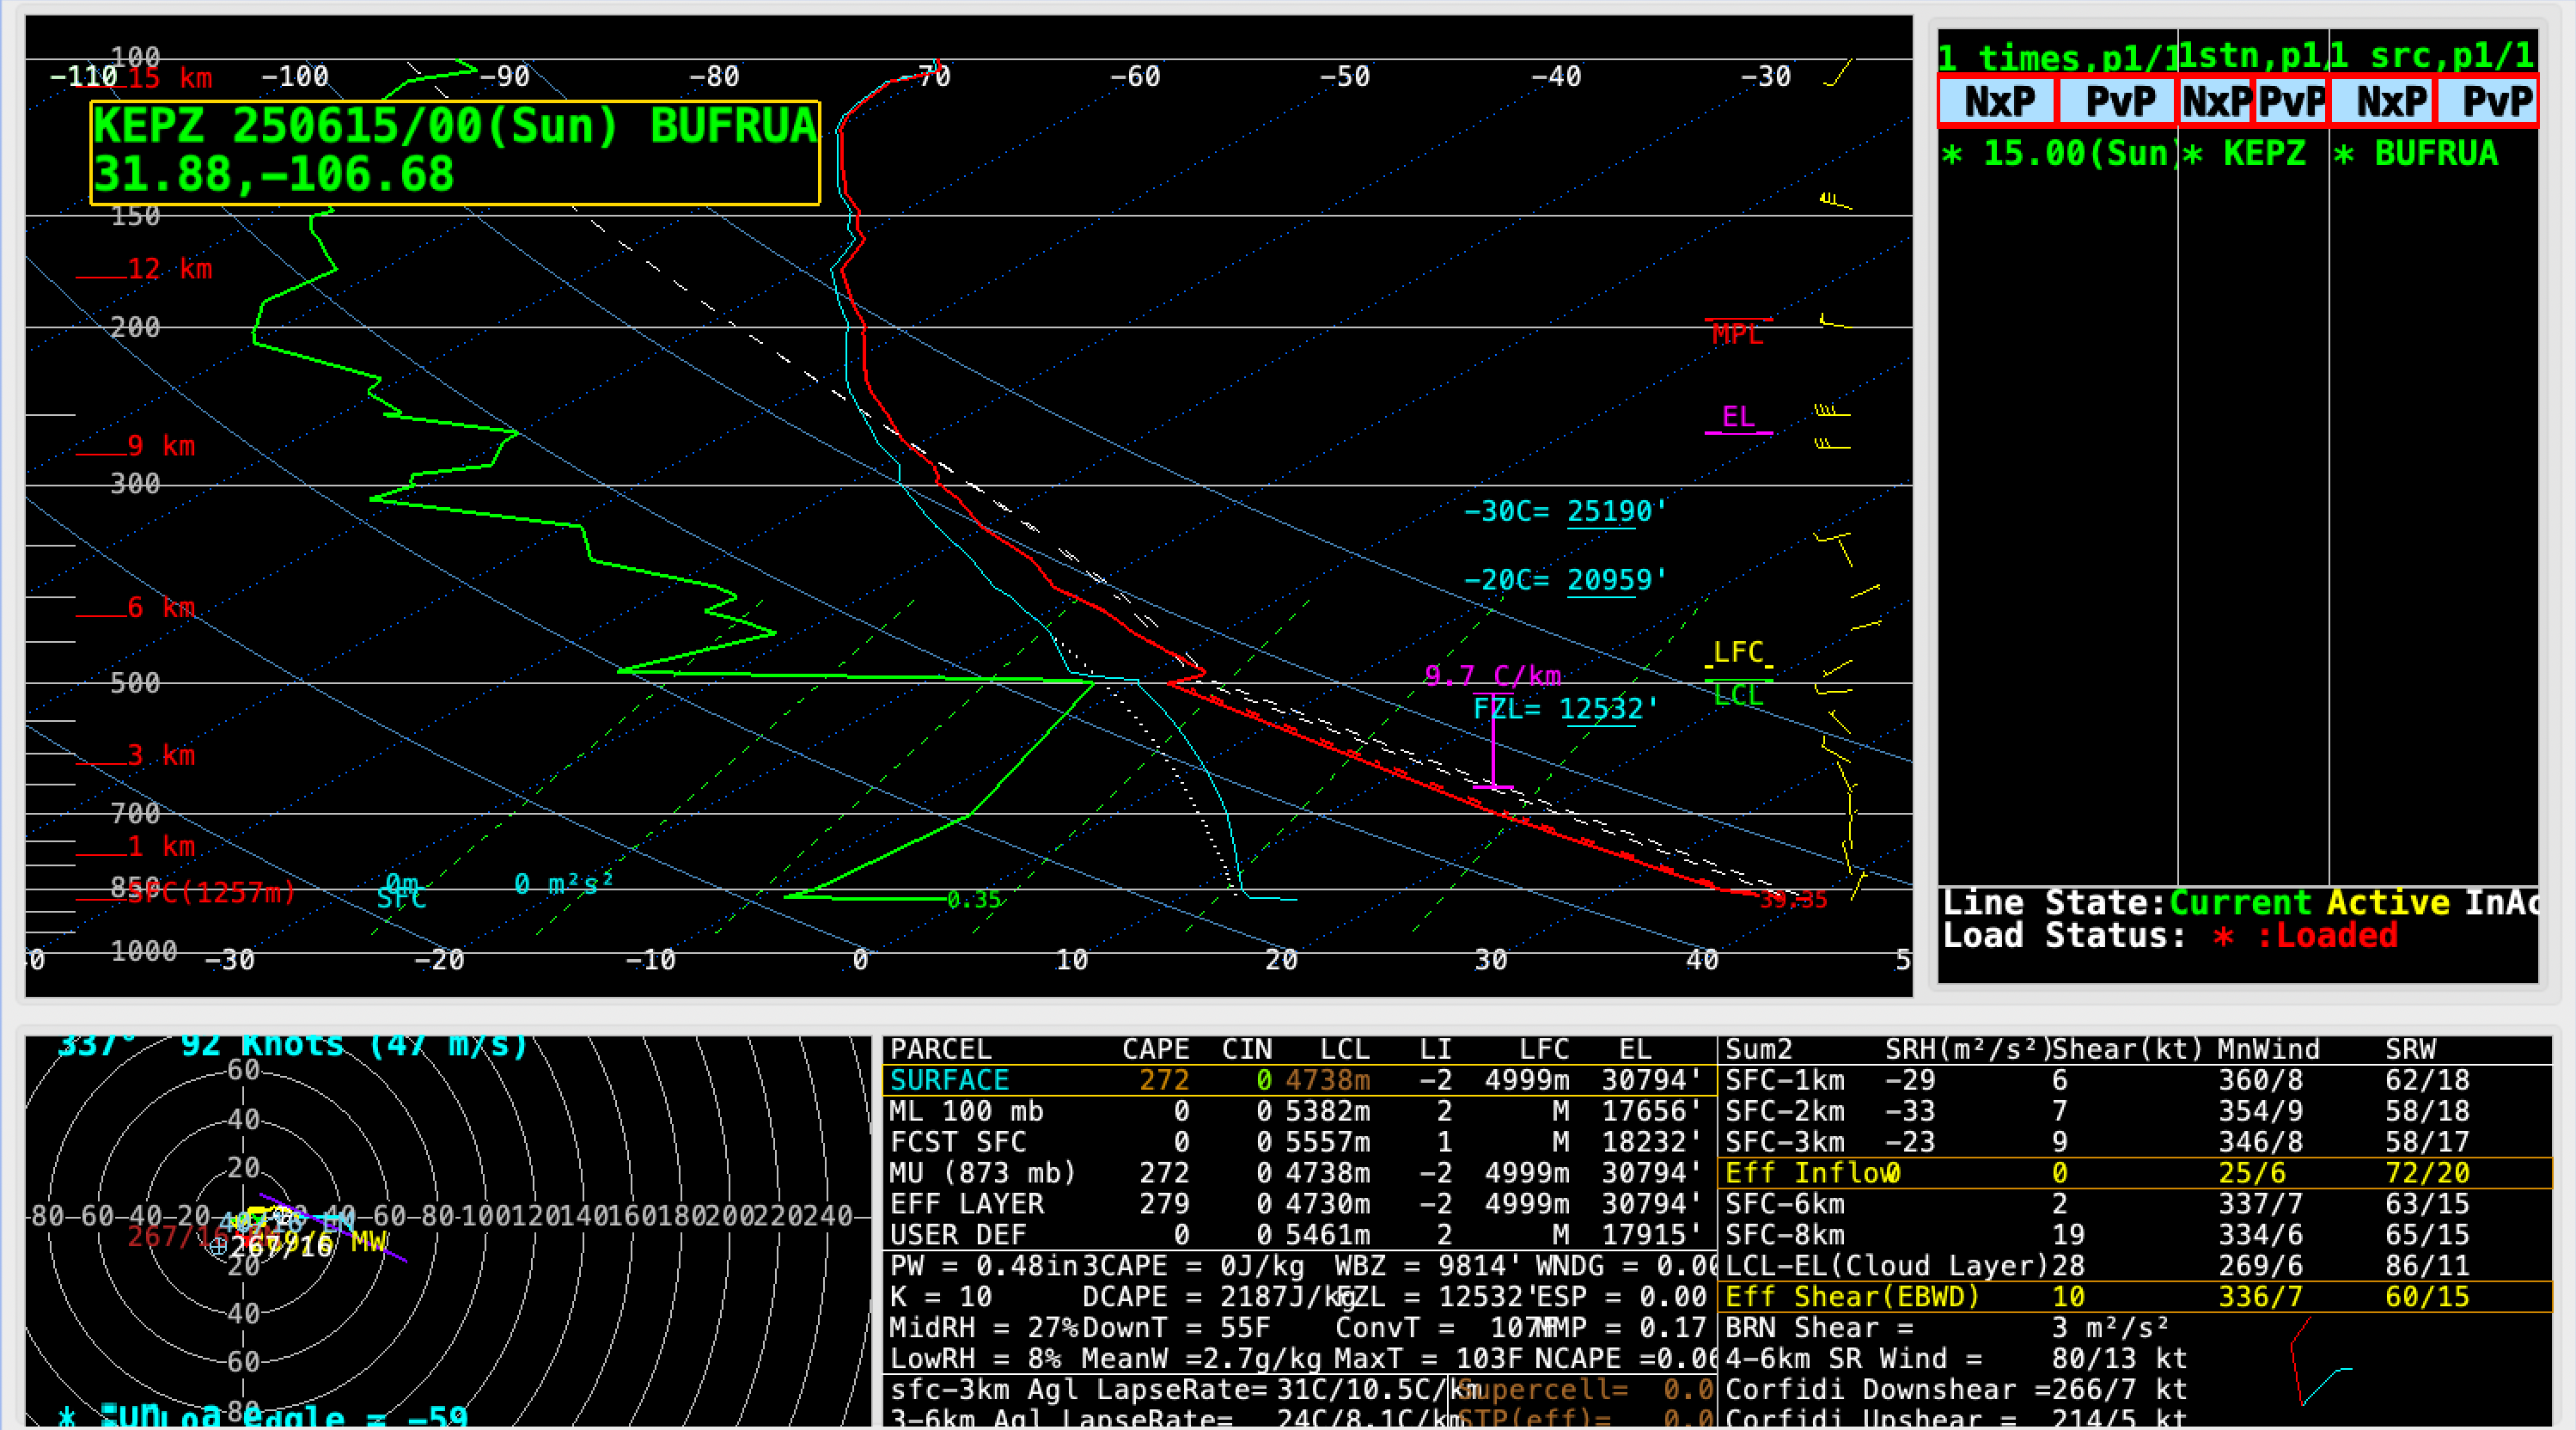Click the MidRH = 27% value

pos(984,1328)
